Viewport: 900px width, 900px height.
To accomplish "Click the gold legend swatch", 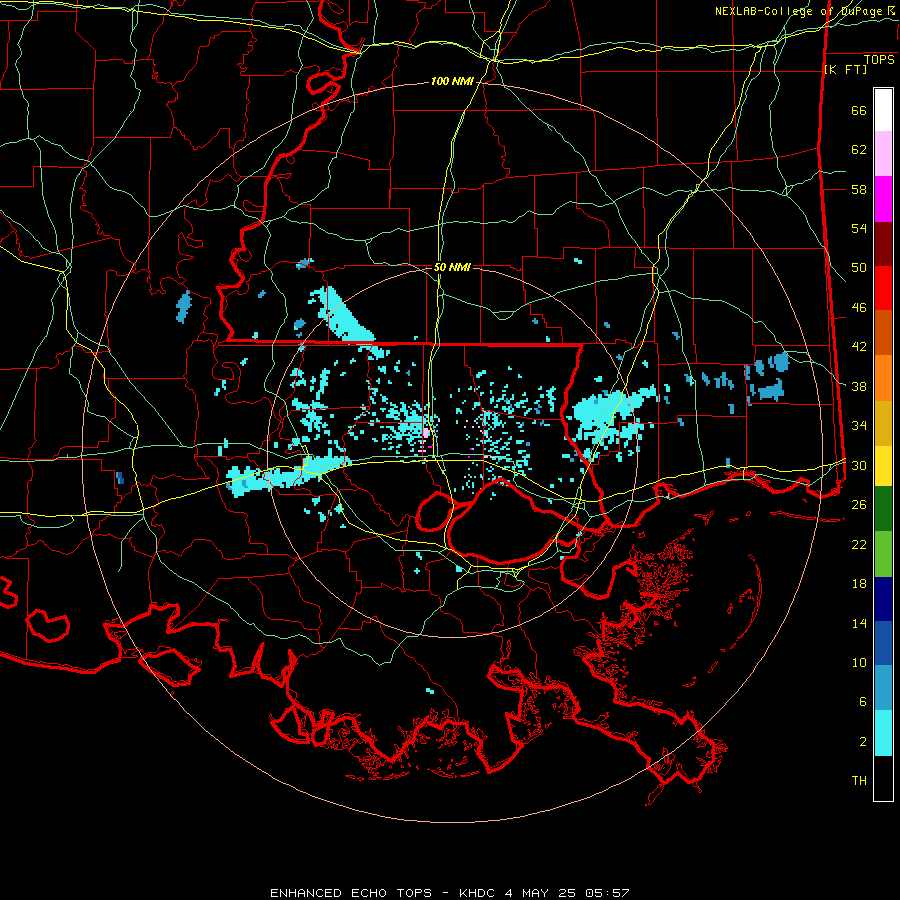I will pyautogui.click(x=883, y=423).
